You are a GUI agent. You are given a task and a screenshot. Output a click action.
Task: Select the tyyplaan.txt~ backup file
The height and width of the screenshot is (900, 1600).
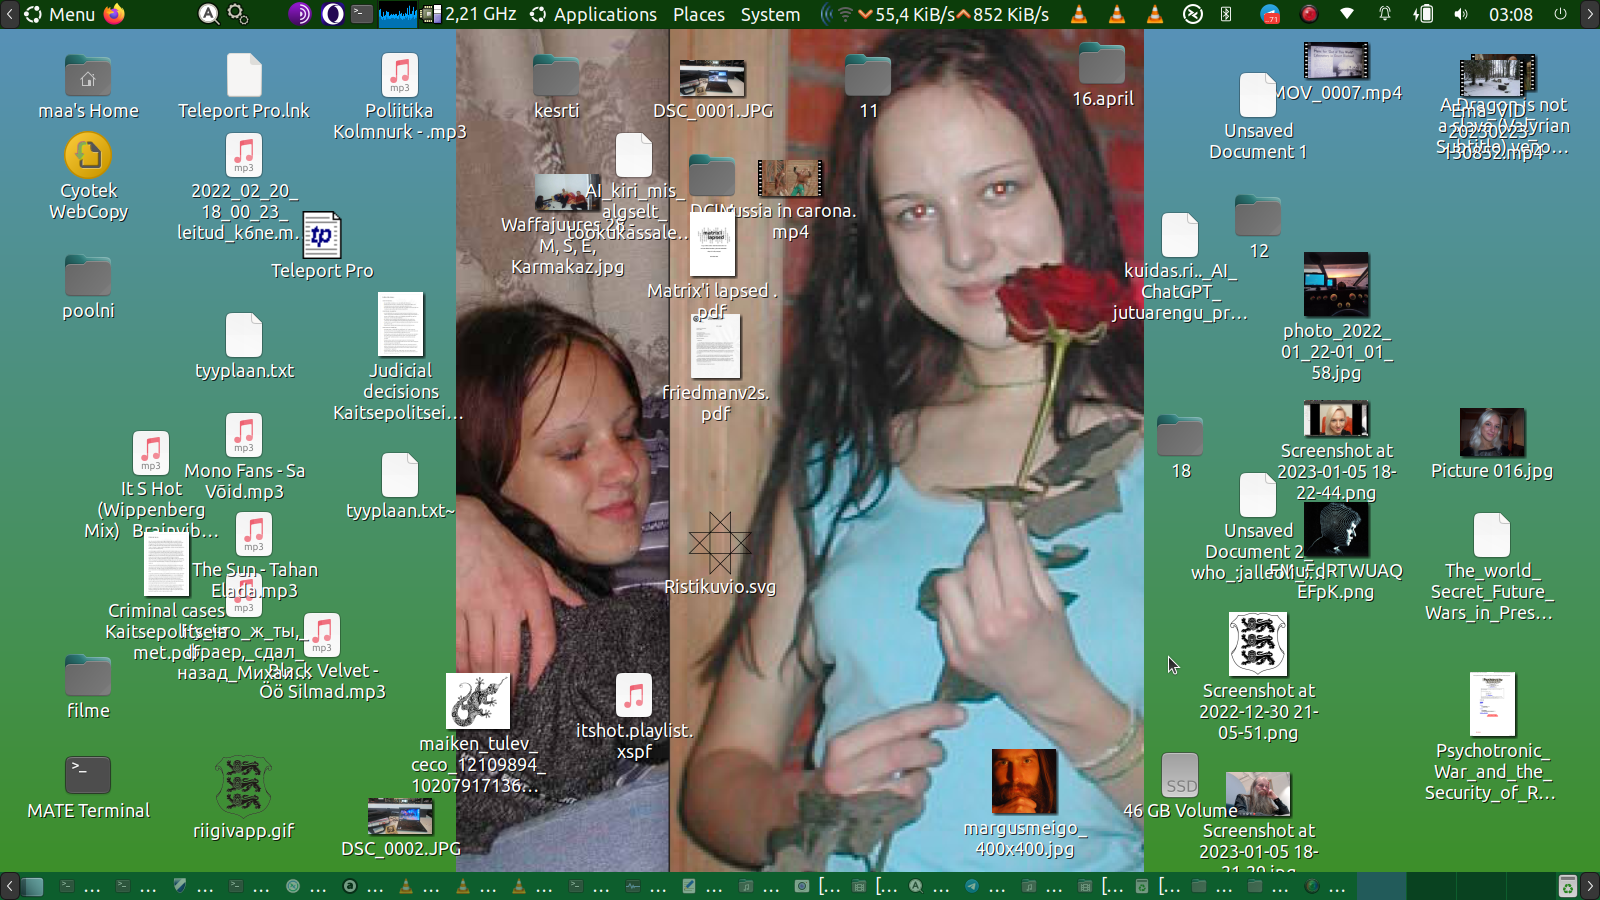pos(400,488)
